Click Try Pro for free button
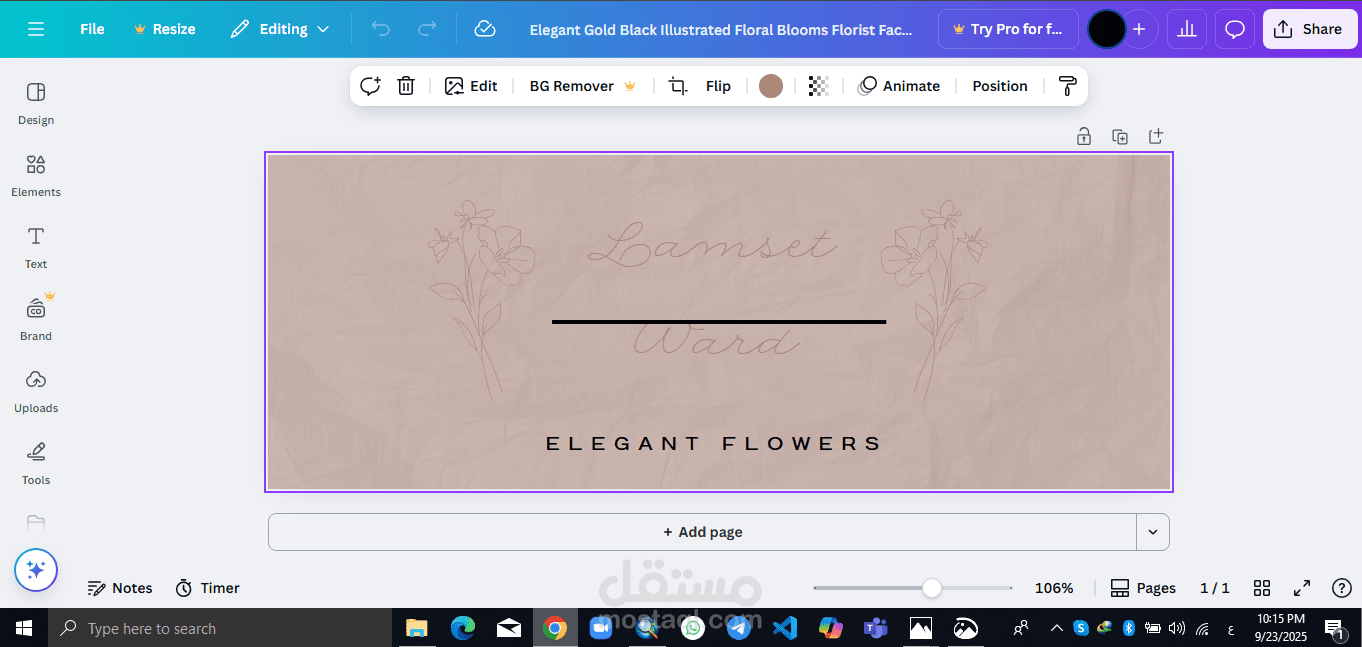 pos(1008,29)
